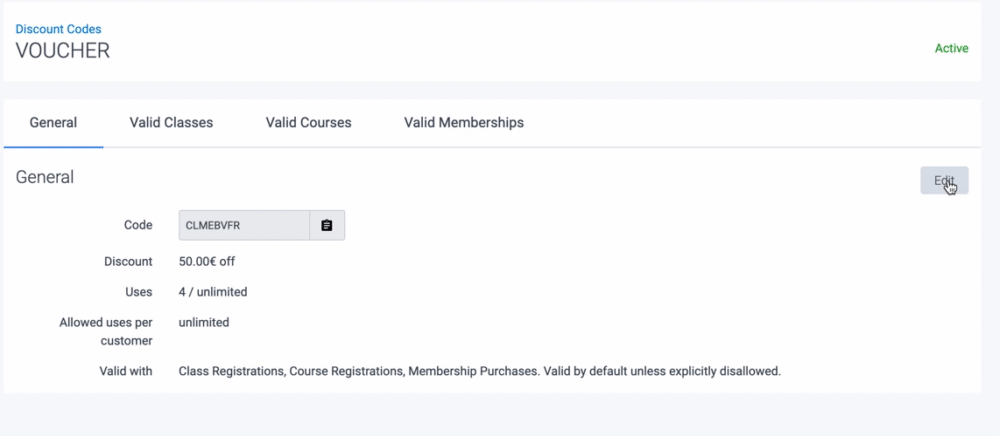Switch to the Valid Classes tab
This screenshot has height=436, width=1000.
coord(171,123)
